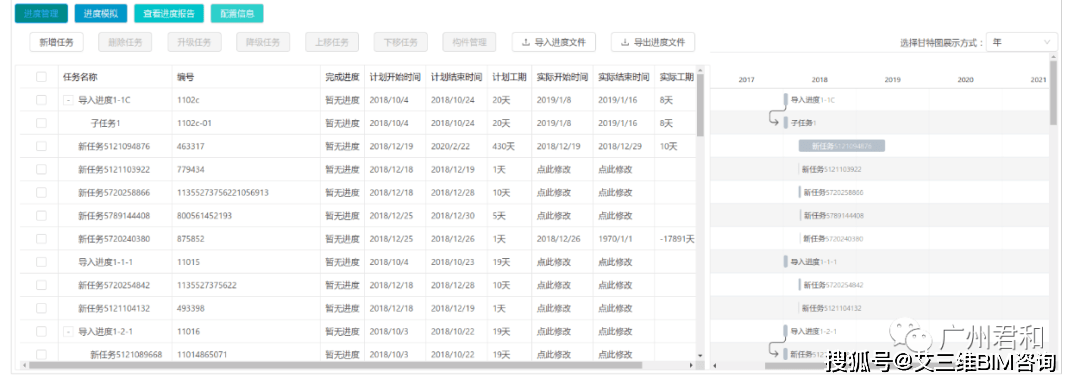Select checkbox of 新任务5121094876
This screenshot has width=1080, height=385.
click(41, 146)
